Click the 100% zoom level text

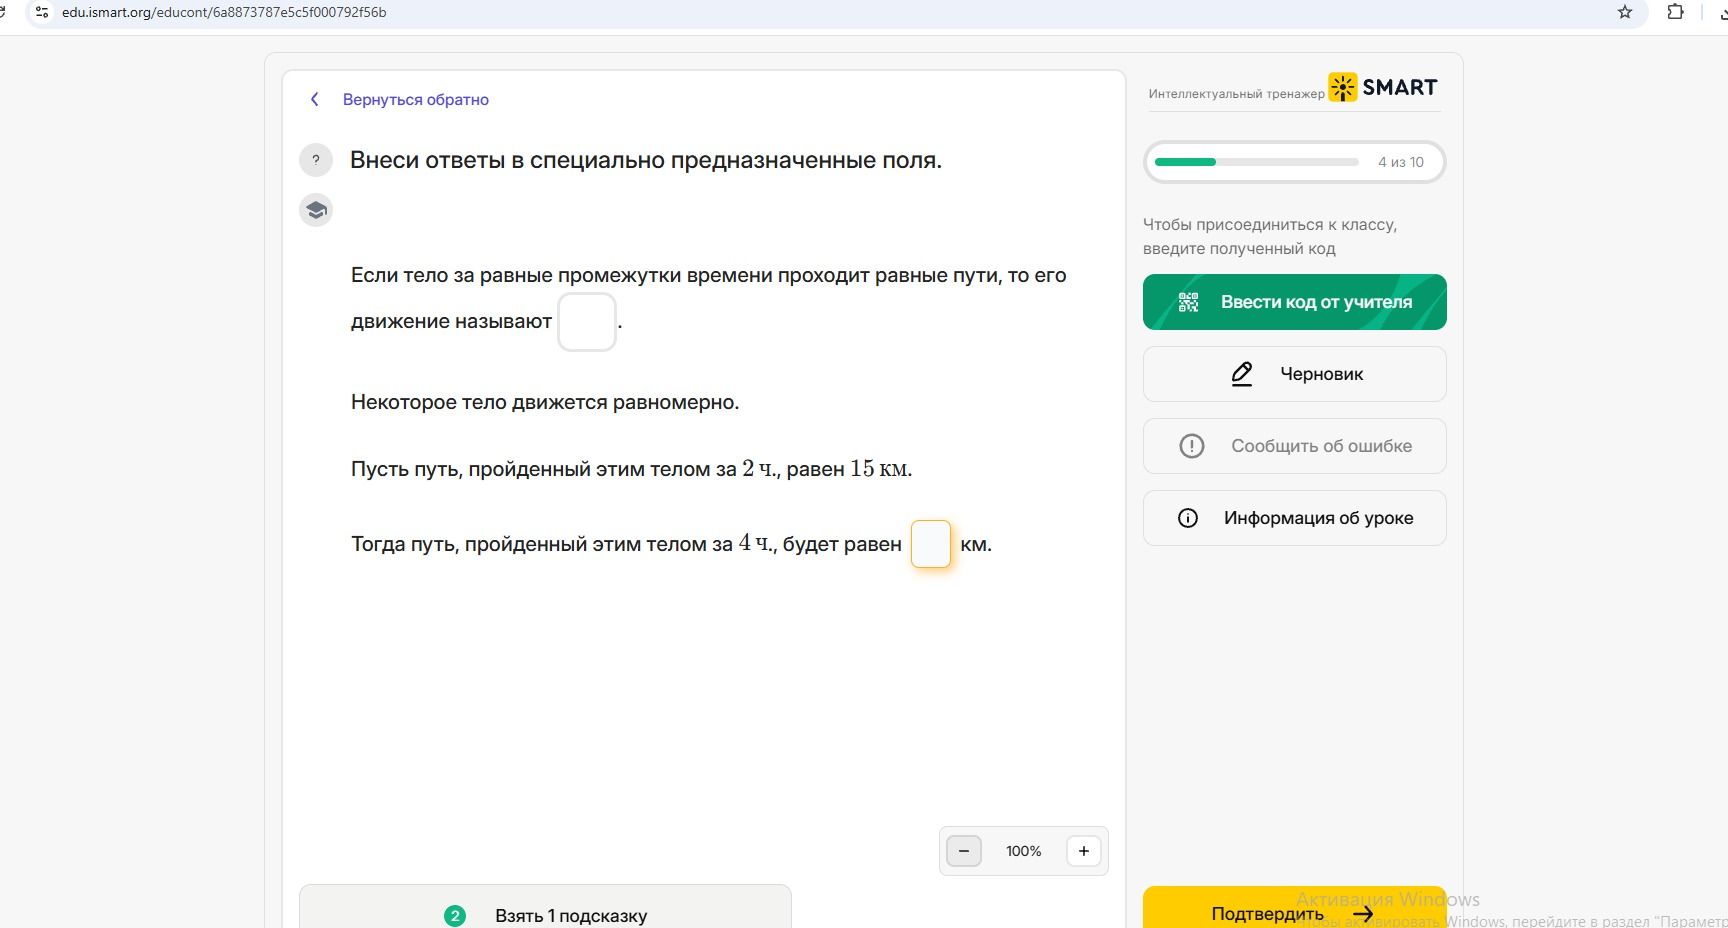pos(1024,851)
